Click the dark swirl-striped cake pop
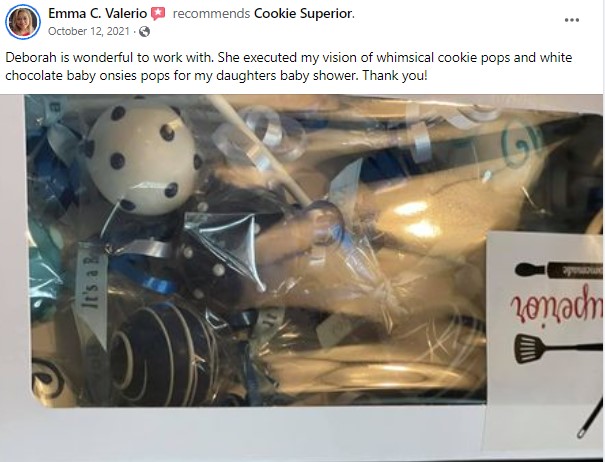Image resolution: width=605 pixels, height=462 pixels. 164,355
